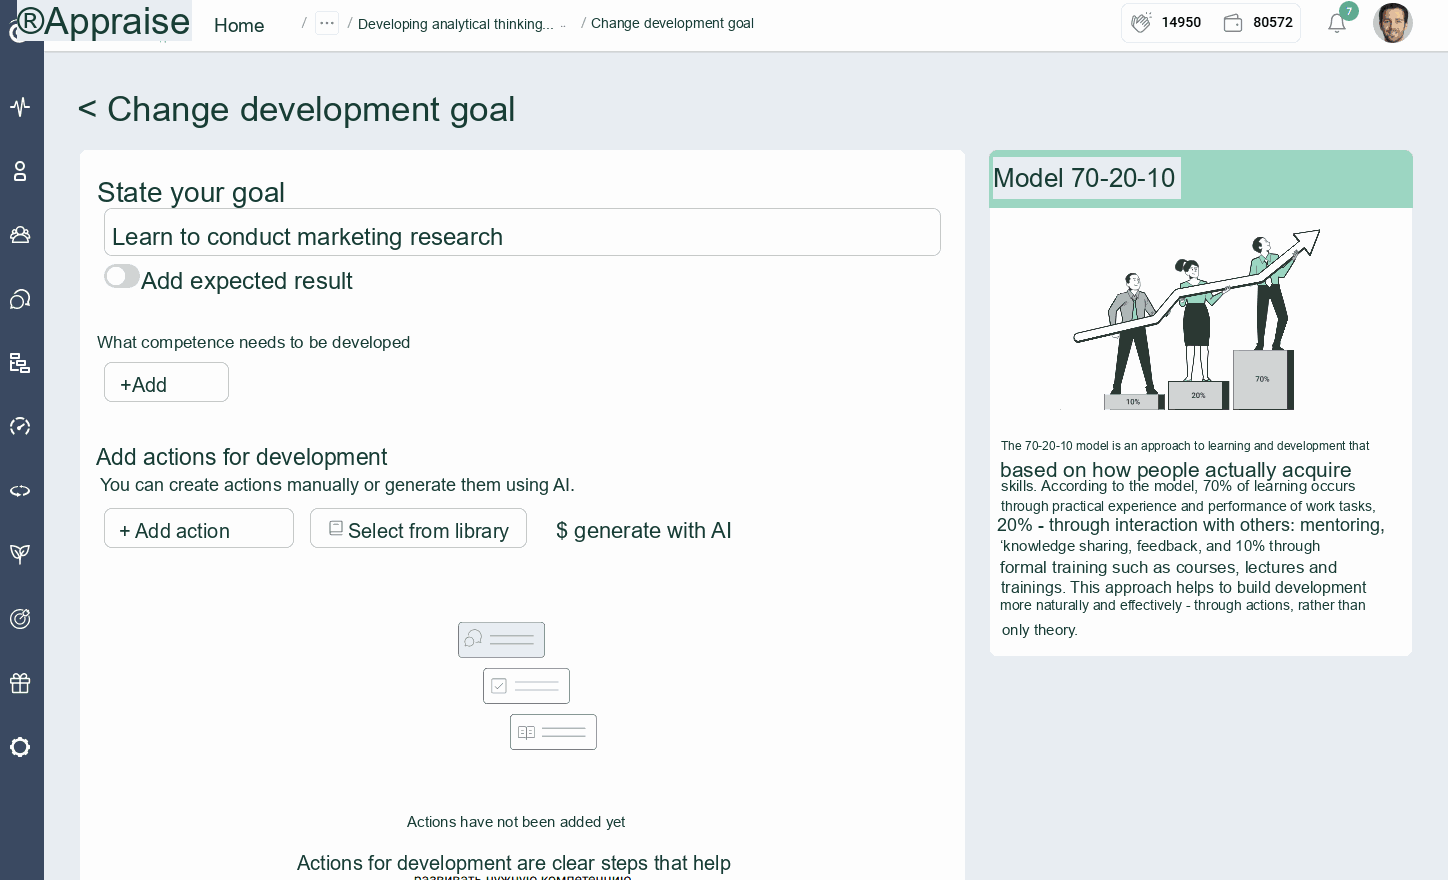Image resolution: width=1448 pixels, height=880 pixels.
Task: Click +Add to add a competence
Action: (x=166, y=382)
